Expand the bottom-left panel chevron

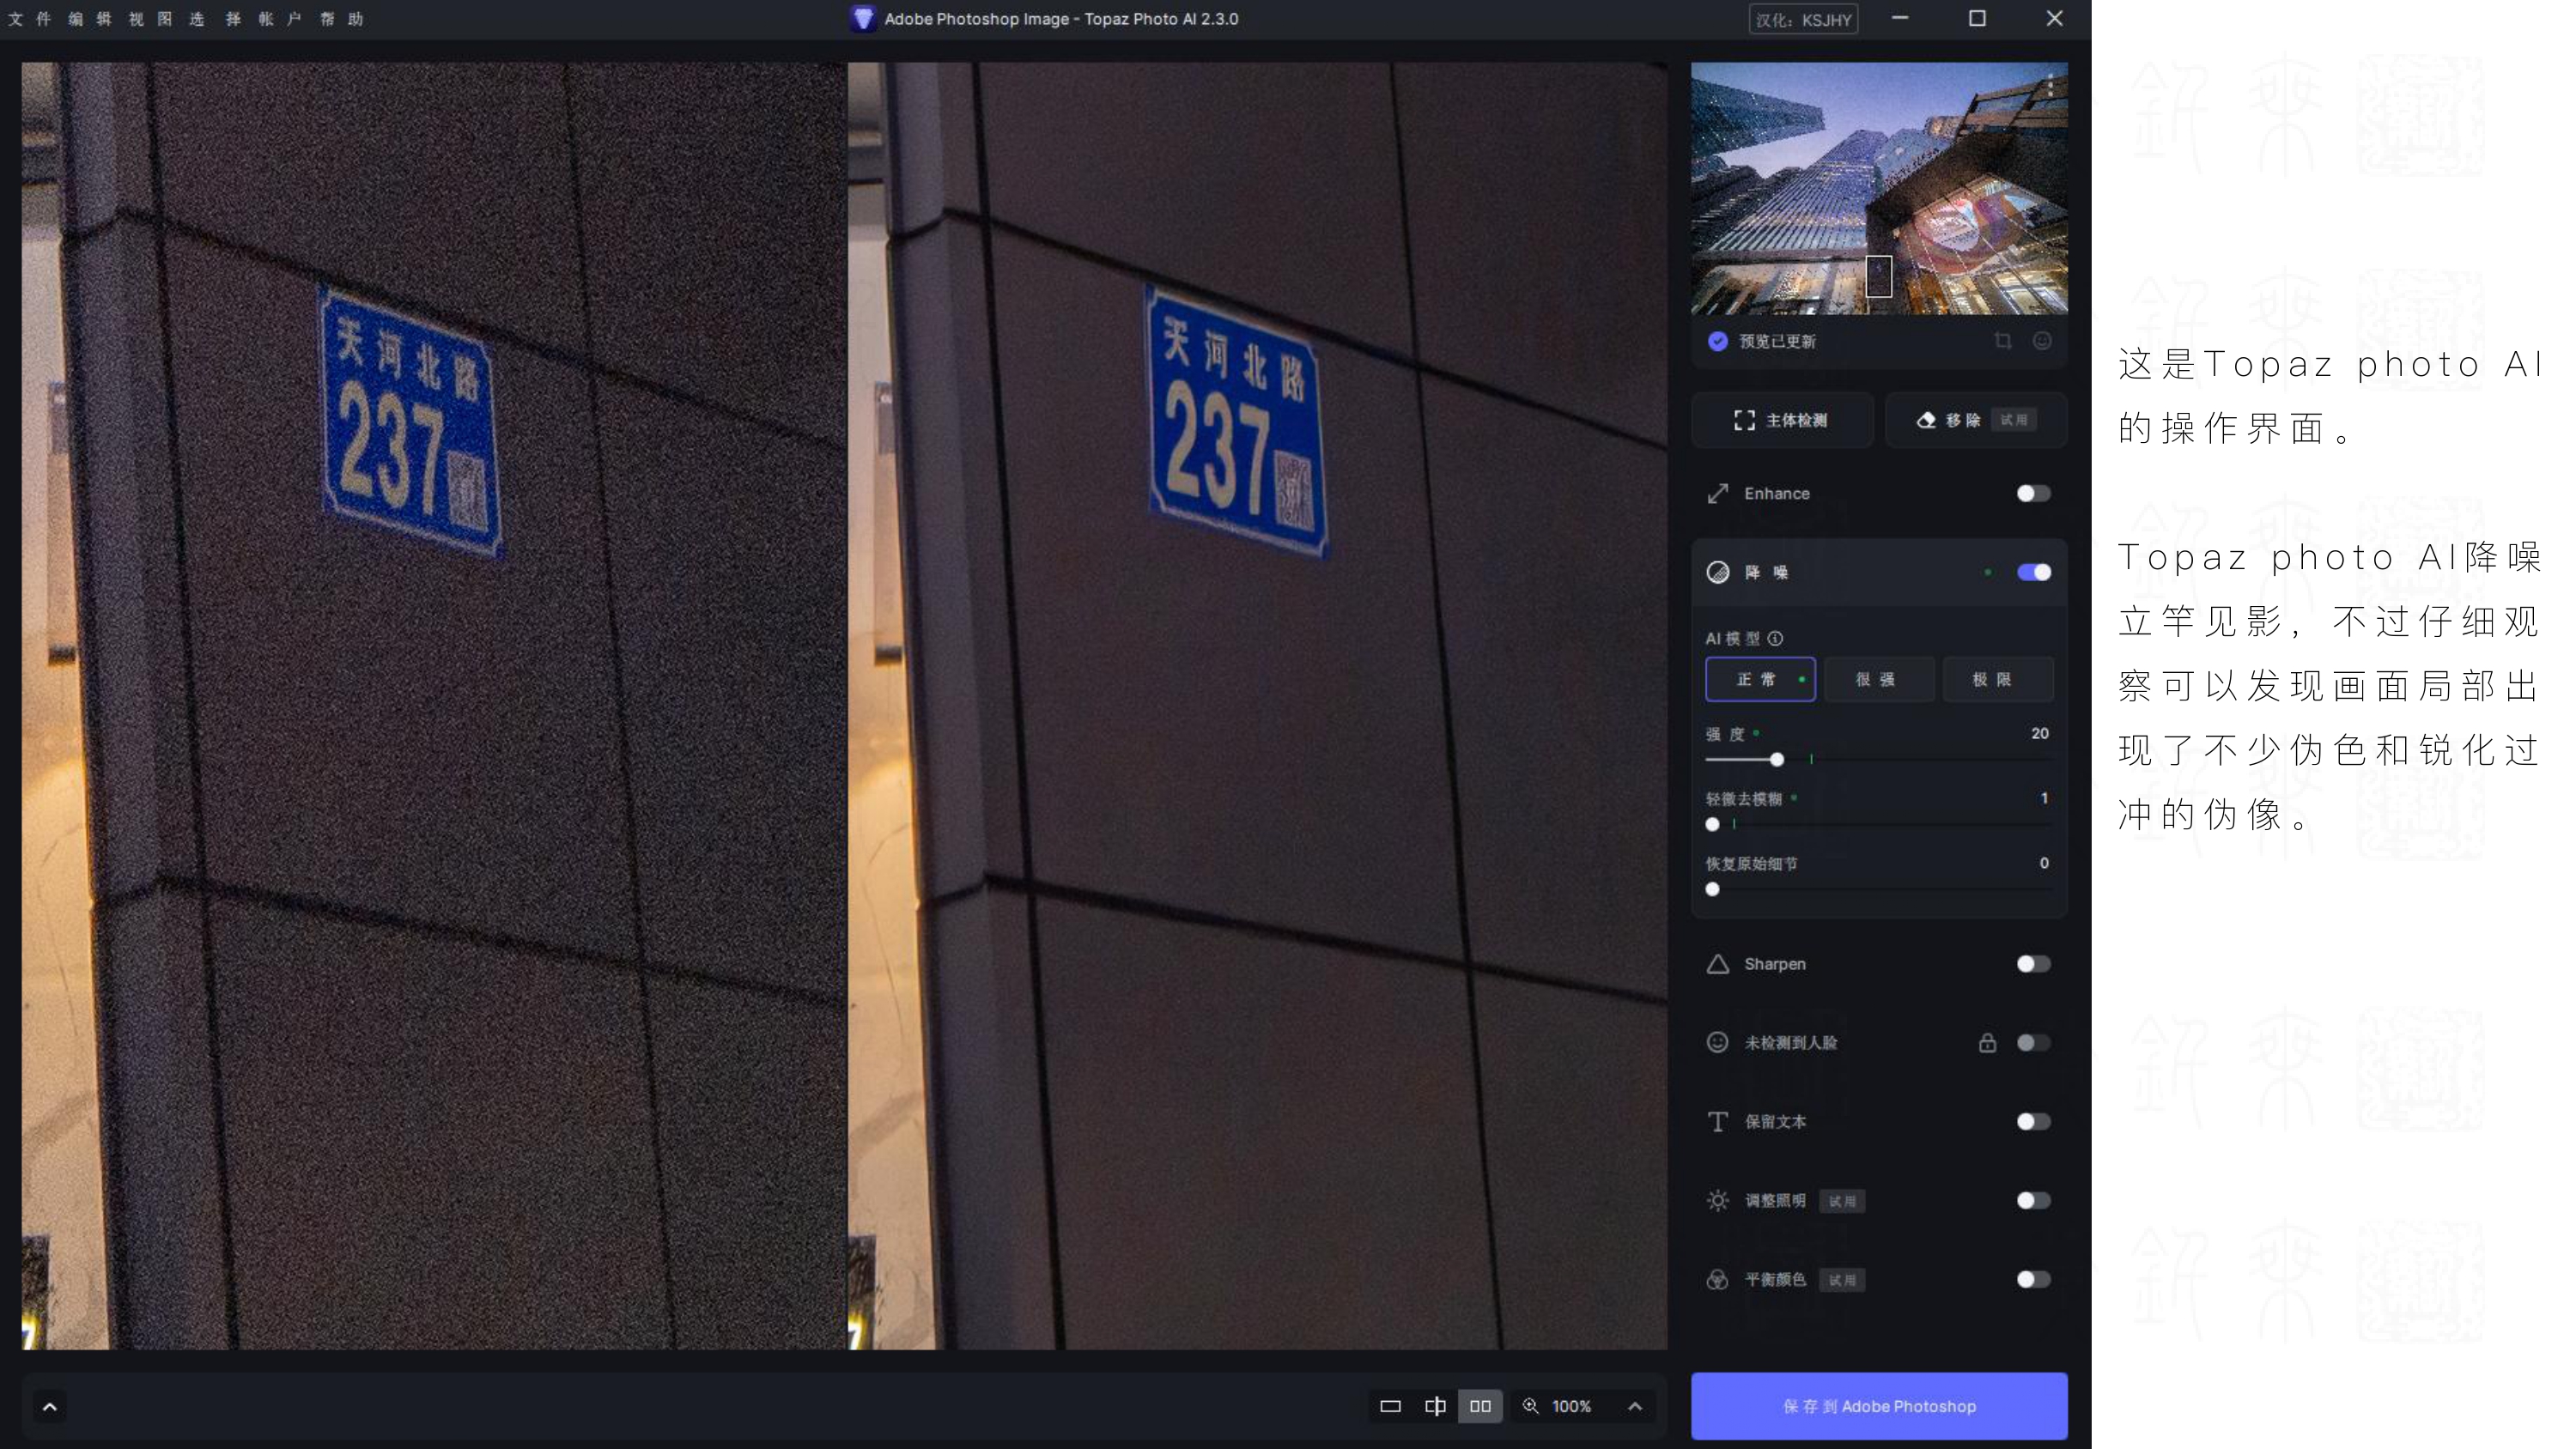[50, 1407]
